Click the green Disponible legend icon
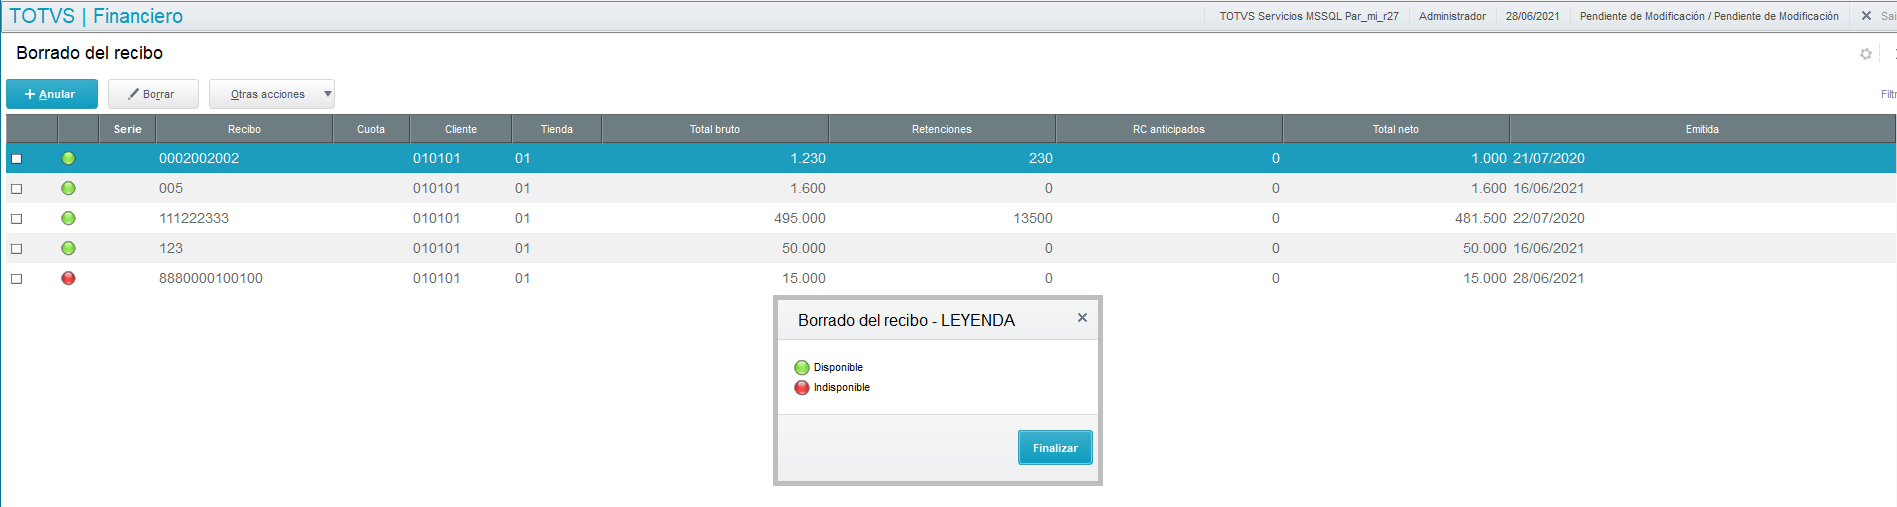 pos(801,368)
